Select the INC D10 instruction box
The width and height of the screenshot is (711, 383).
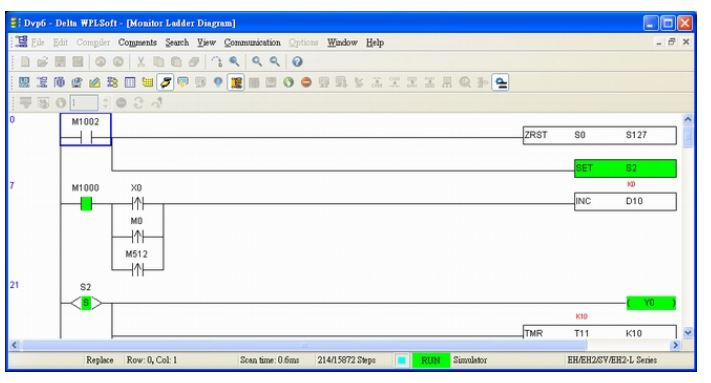(x=625, y=202)
